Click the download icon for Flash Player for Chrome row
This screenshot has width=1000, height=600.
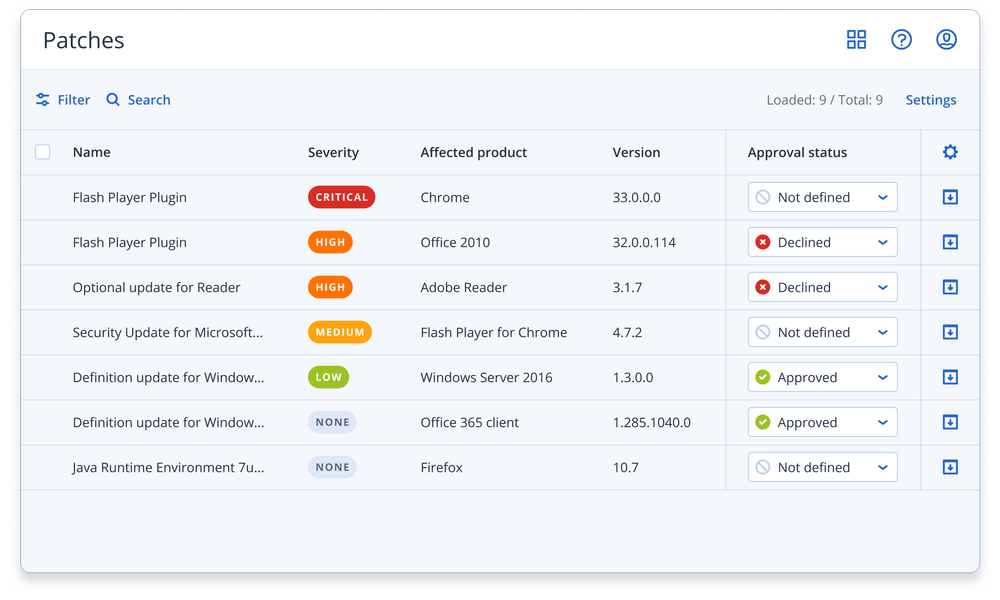950,332
